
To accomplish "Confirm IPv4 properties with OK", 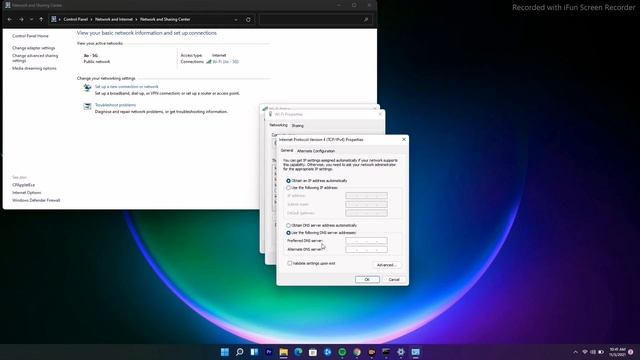I will pyautogui.click(x=367, y=280).
